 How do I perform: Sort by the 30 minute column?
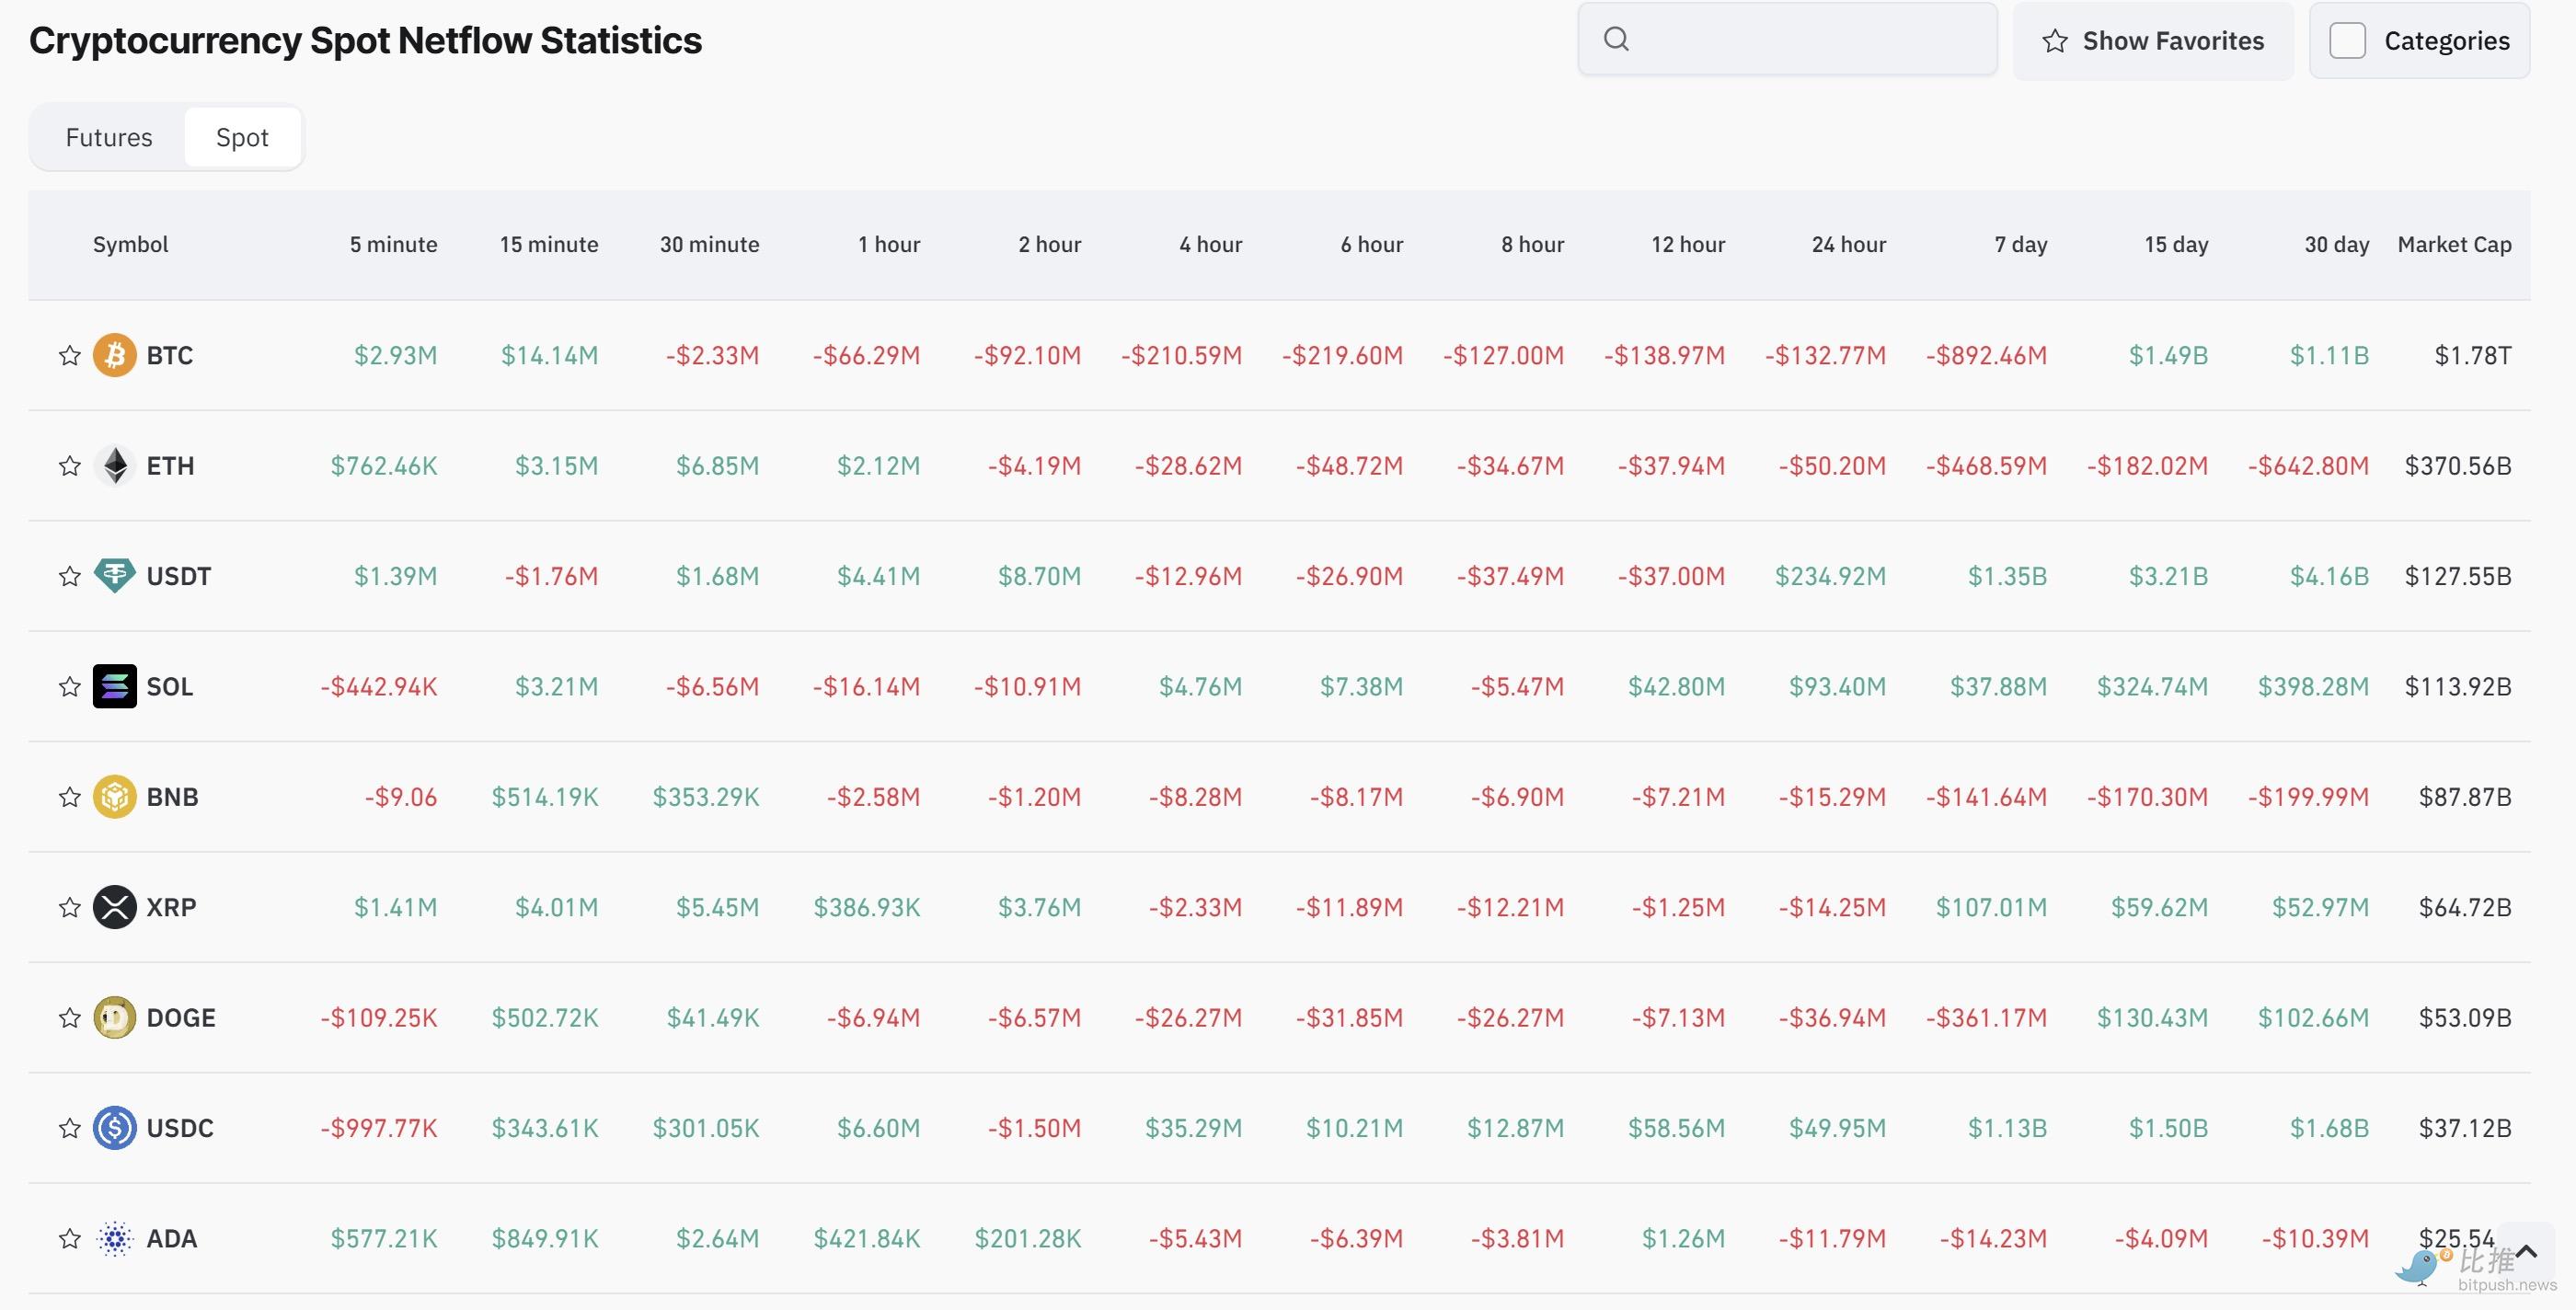(x=709, y=244)
